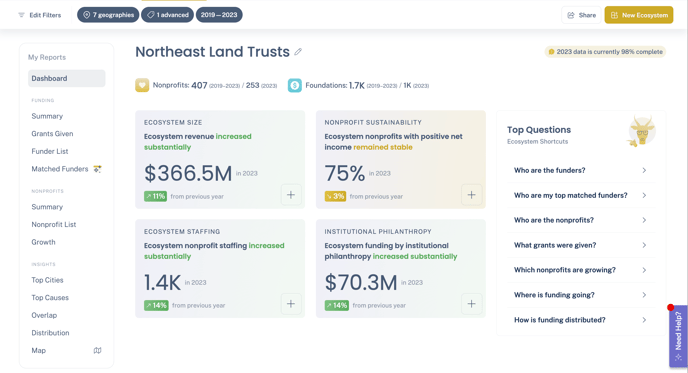Click the New Ecosystem button
The width and height of the screenshot is (688, 373).
pyautogui.click(x=639, y=15)
